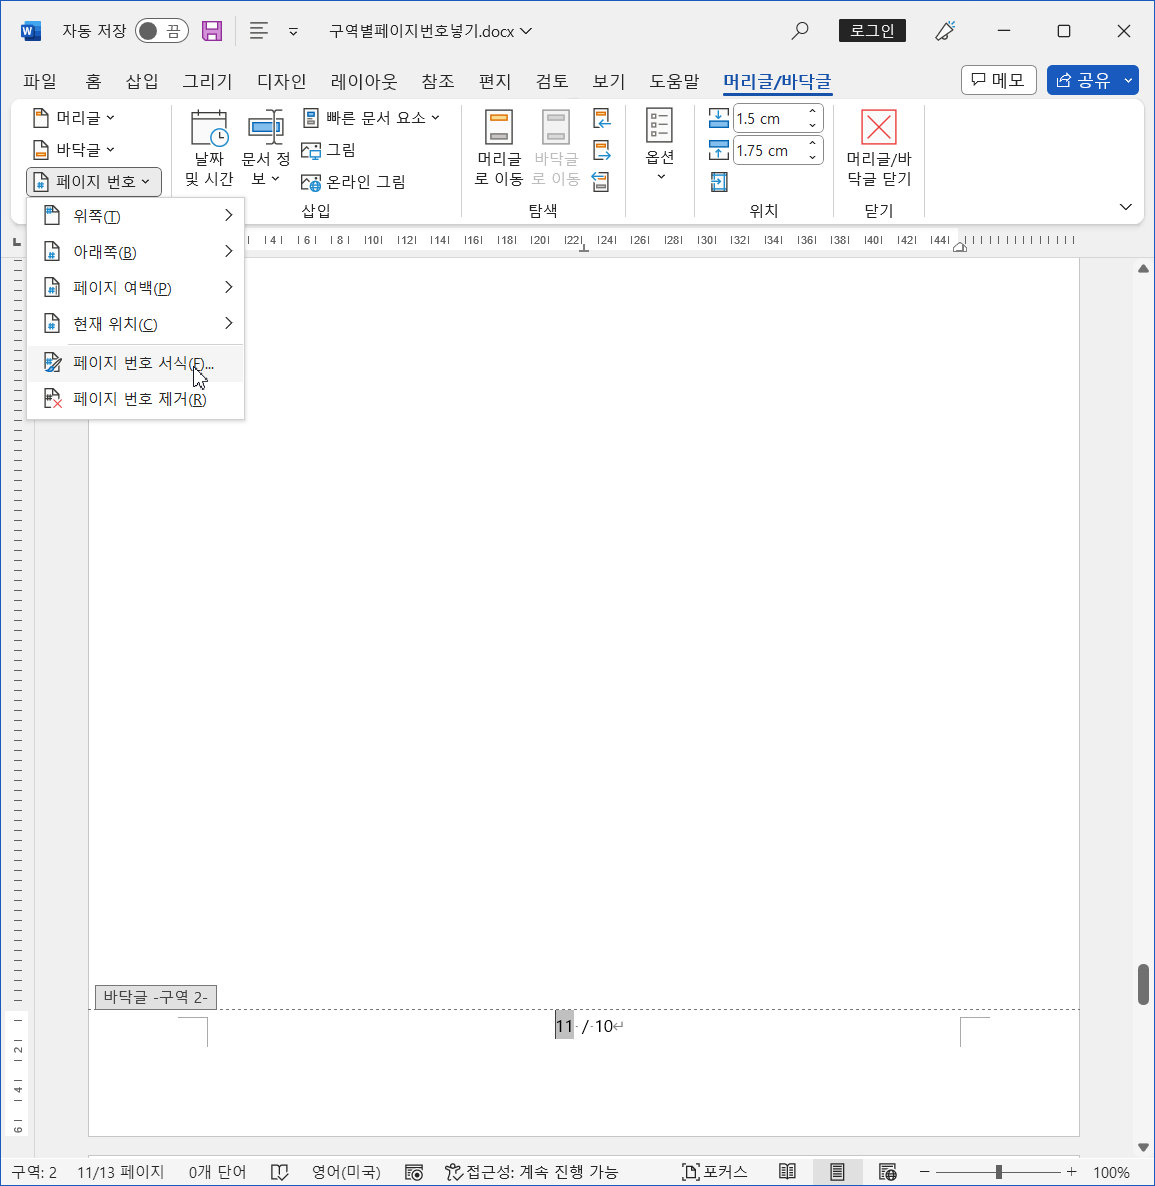Click the selected page number 11 in footer

click(564, 1026)
